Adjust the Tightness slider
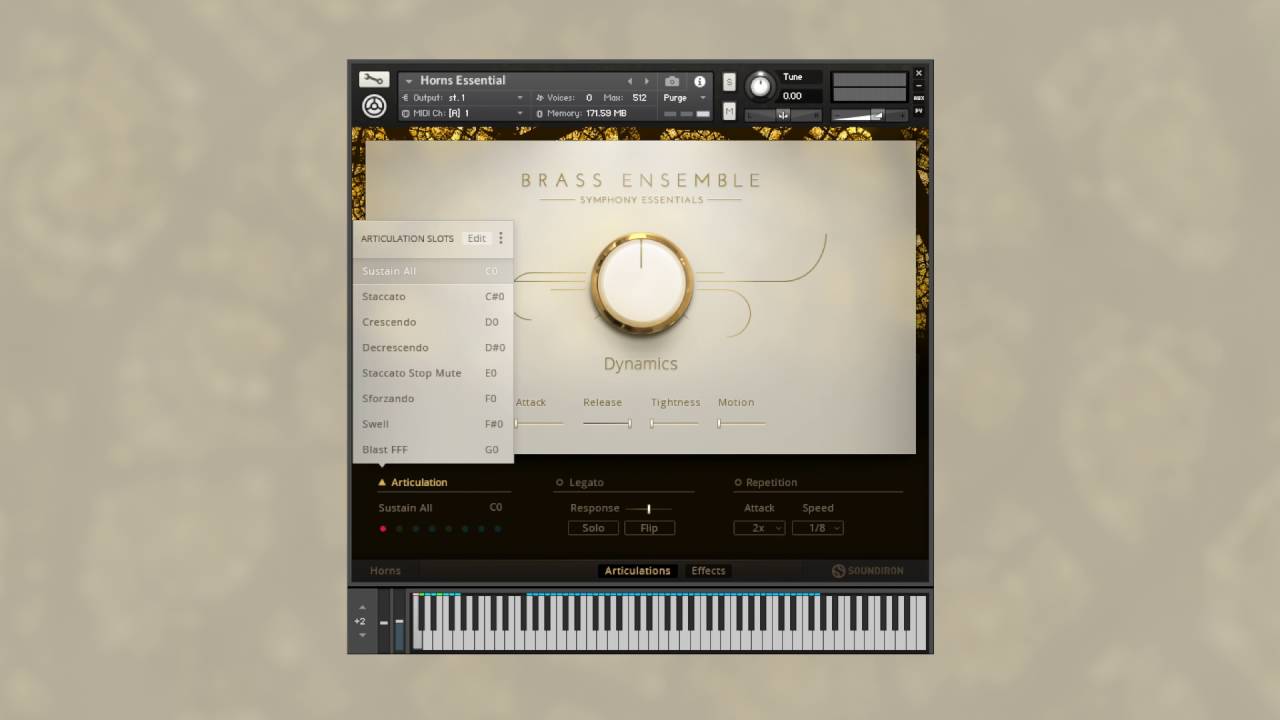Image resolution: width=1280 pixels, height=720 pixels. tap(675, 424)
